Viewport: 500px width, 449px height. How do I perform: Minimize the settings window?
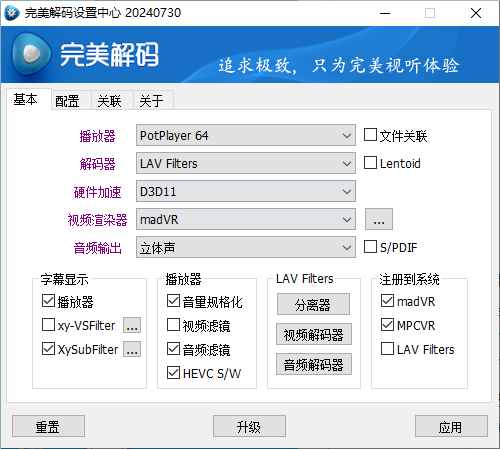tap(385, 13)
